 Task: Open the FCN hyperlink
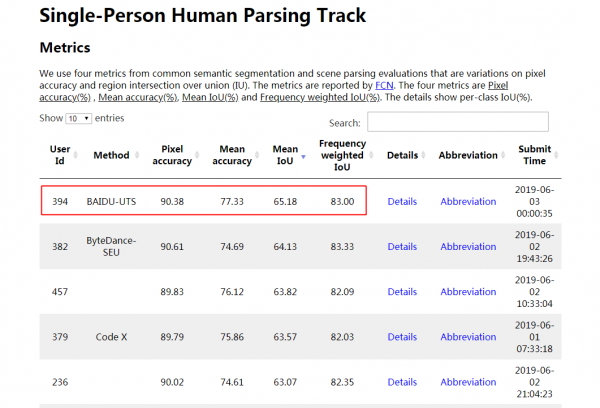coord(384,85)
